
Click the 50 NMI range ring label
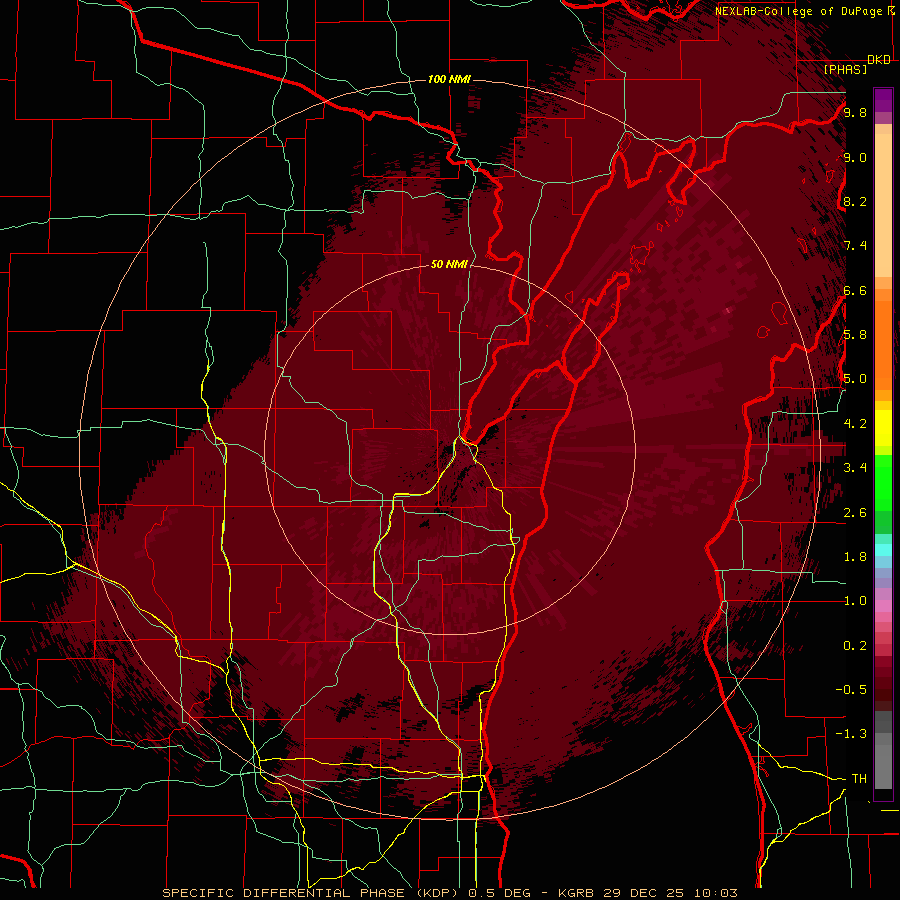tap(449, 264)
